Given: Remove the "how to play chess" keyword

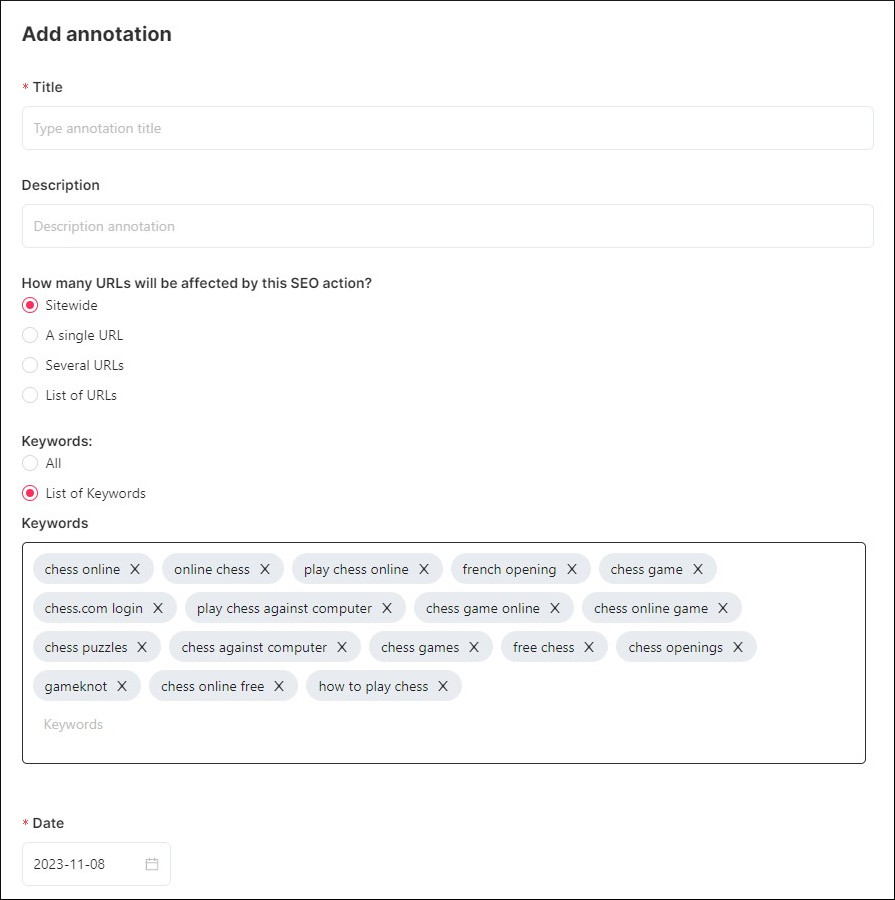Looking at the screenshot, I should (x=441, y=686).
